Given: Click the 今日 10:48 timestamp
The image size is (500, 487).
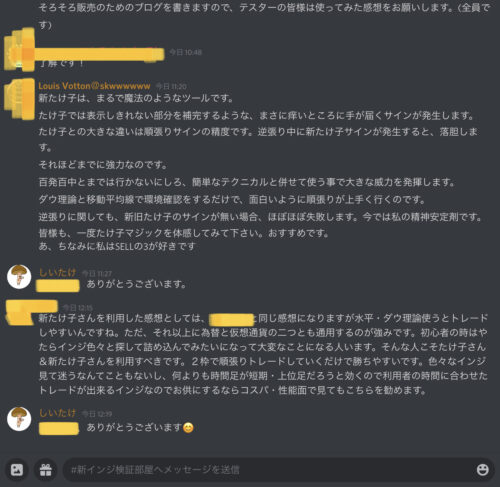Looking at the screenshot, I should [x=185, y=52].
